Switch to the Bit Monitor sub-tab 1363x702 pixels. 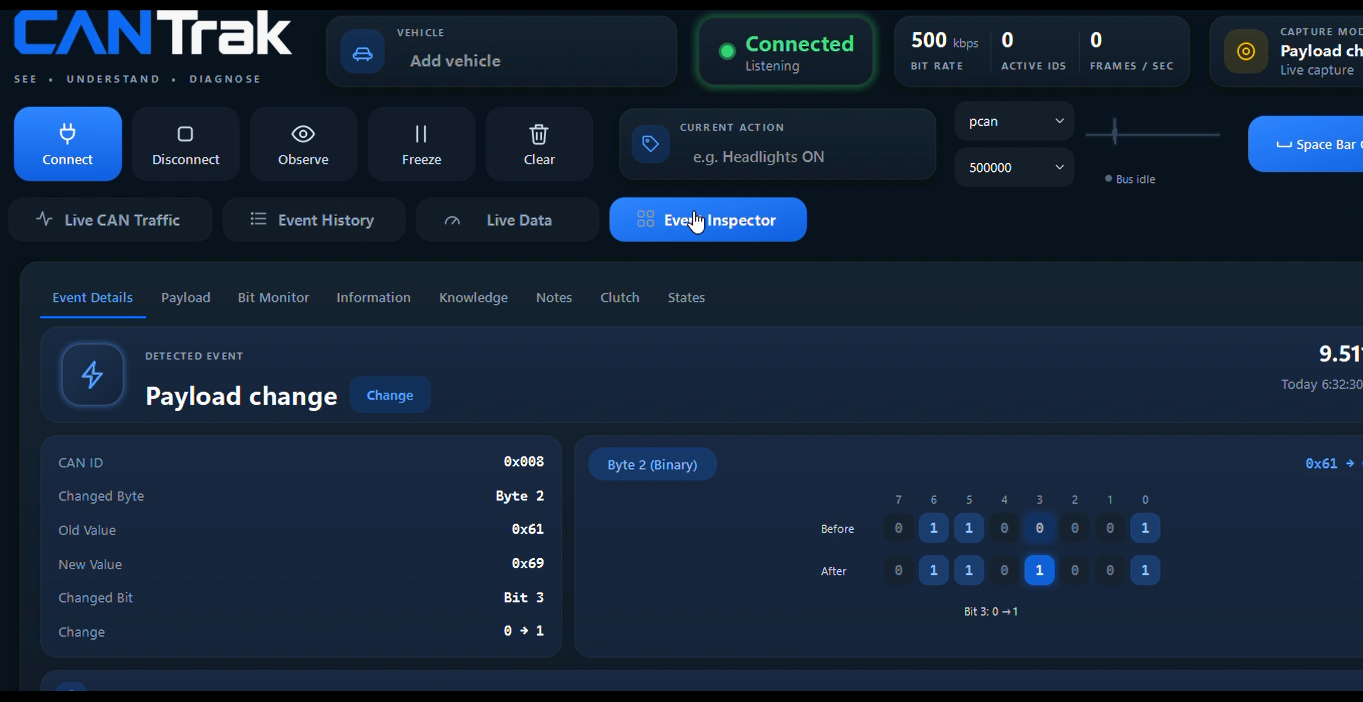pos(273,297)
